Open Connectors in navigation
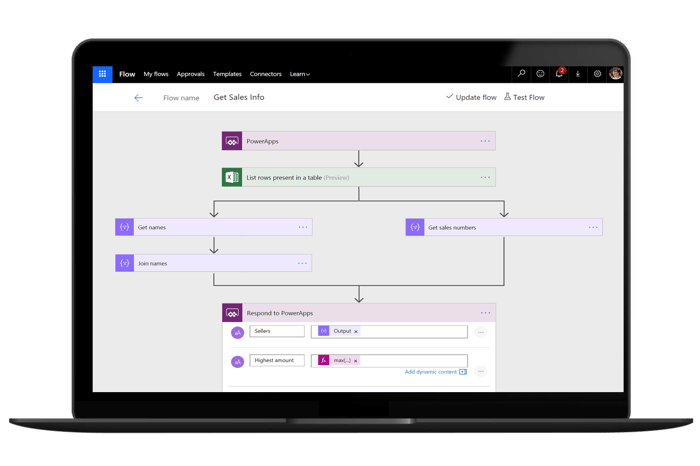Screen dimensions: 700x466 click(266, 74)
